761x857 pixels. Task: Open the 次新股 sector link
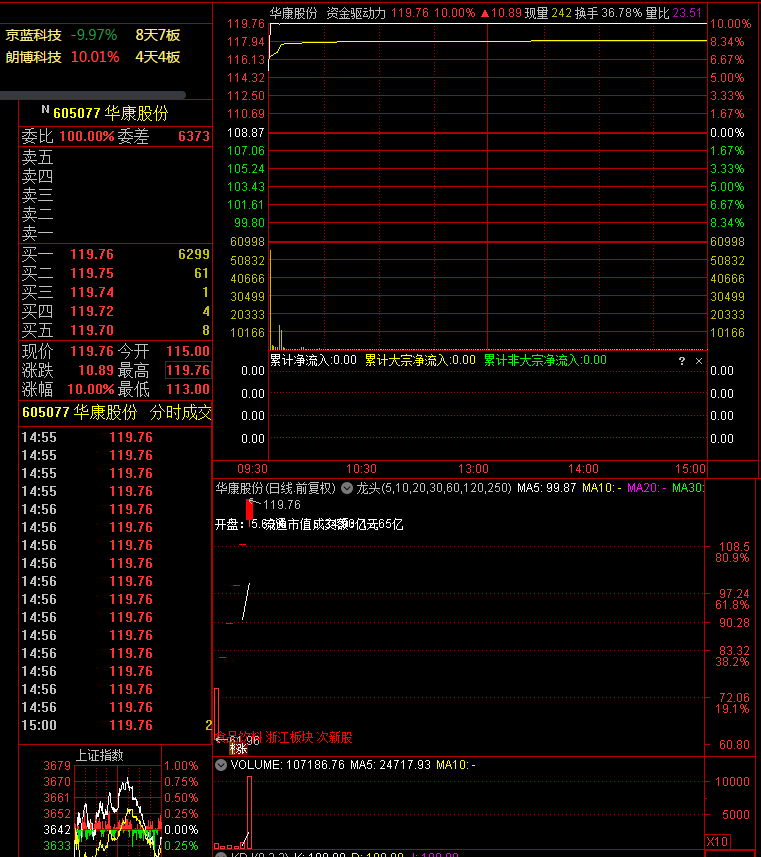click(x=335, y=737)
